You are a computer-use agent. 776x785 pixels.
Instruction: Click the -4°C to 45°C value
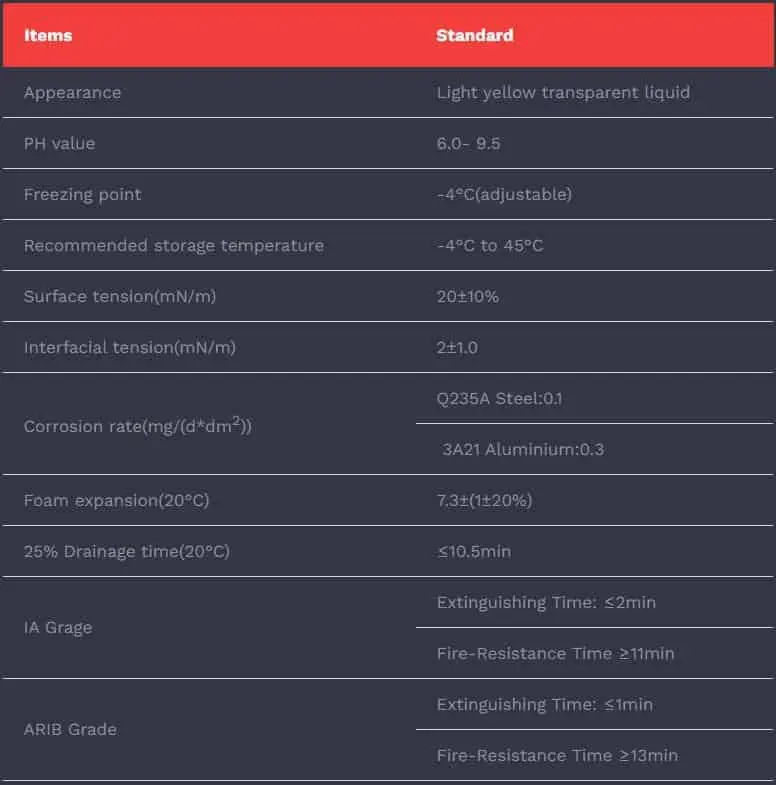click(x=490, y=245)
